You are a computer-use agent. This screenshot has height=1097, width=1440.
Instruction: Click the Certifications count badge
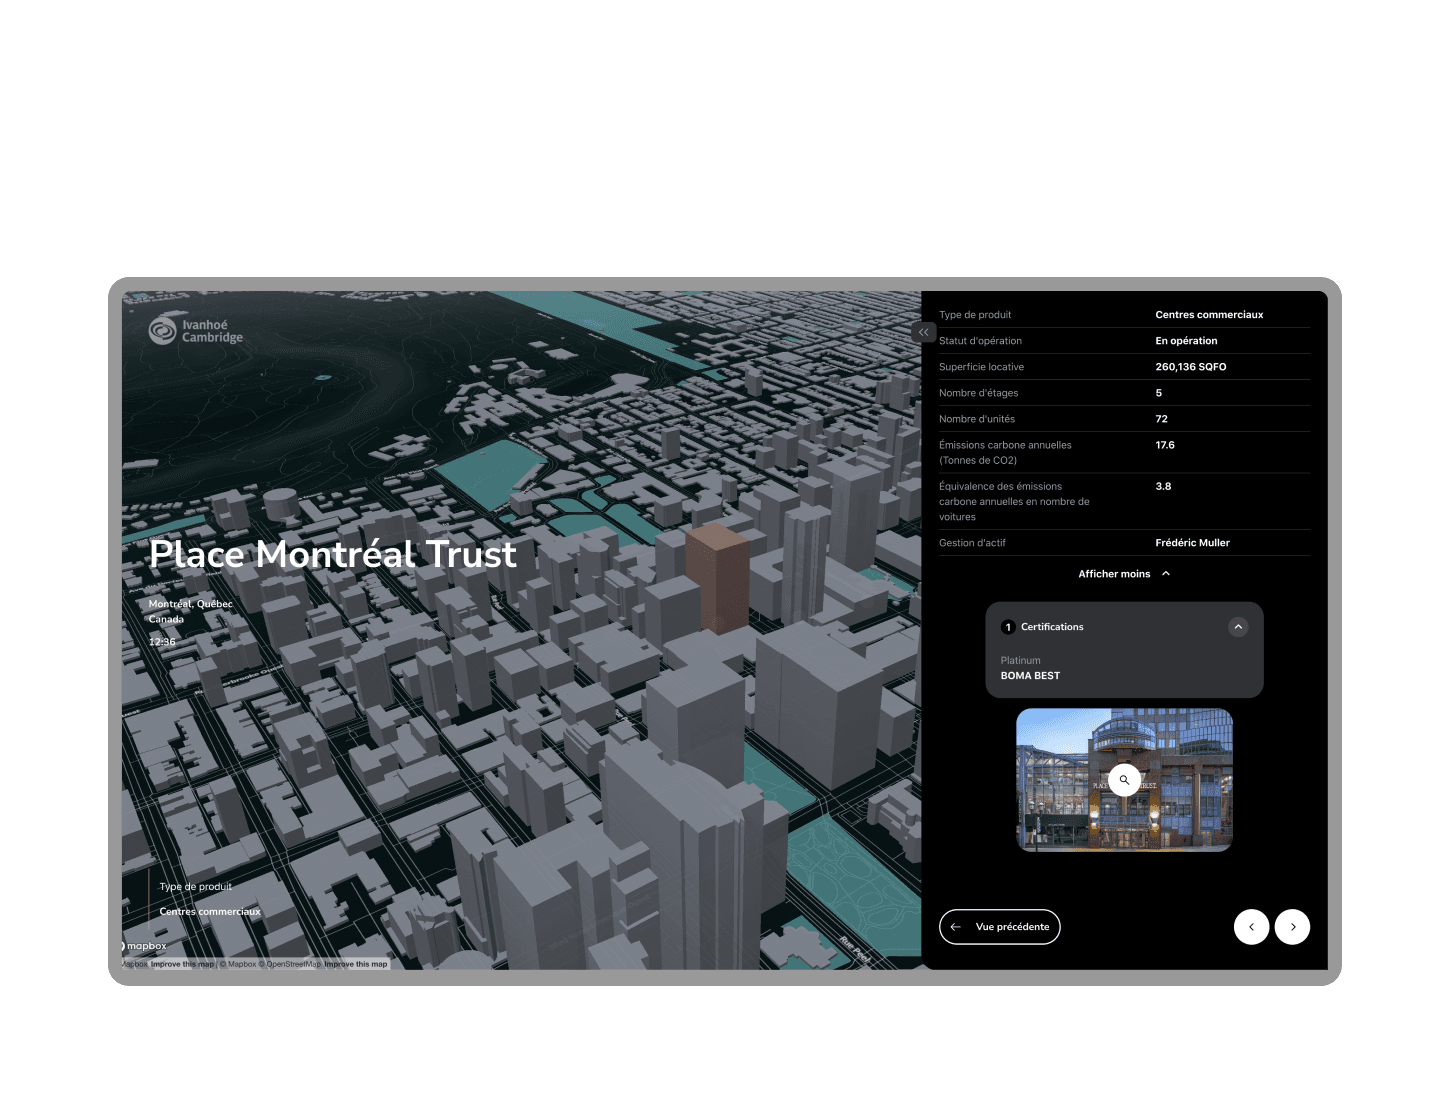pos(1008,627)
